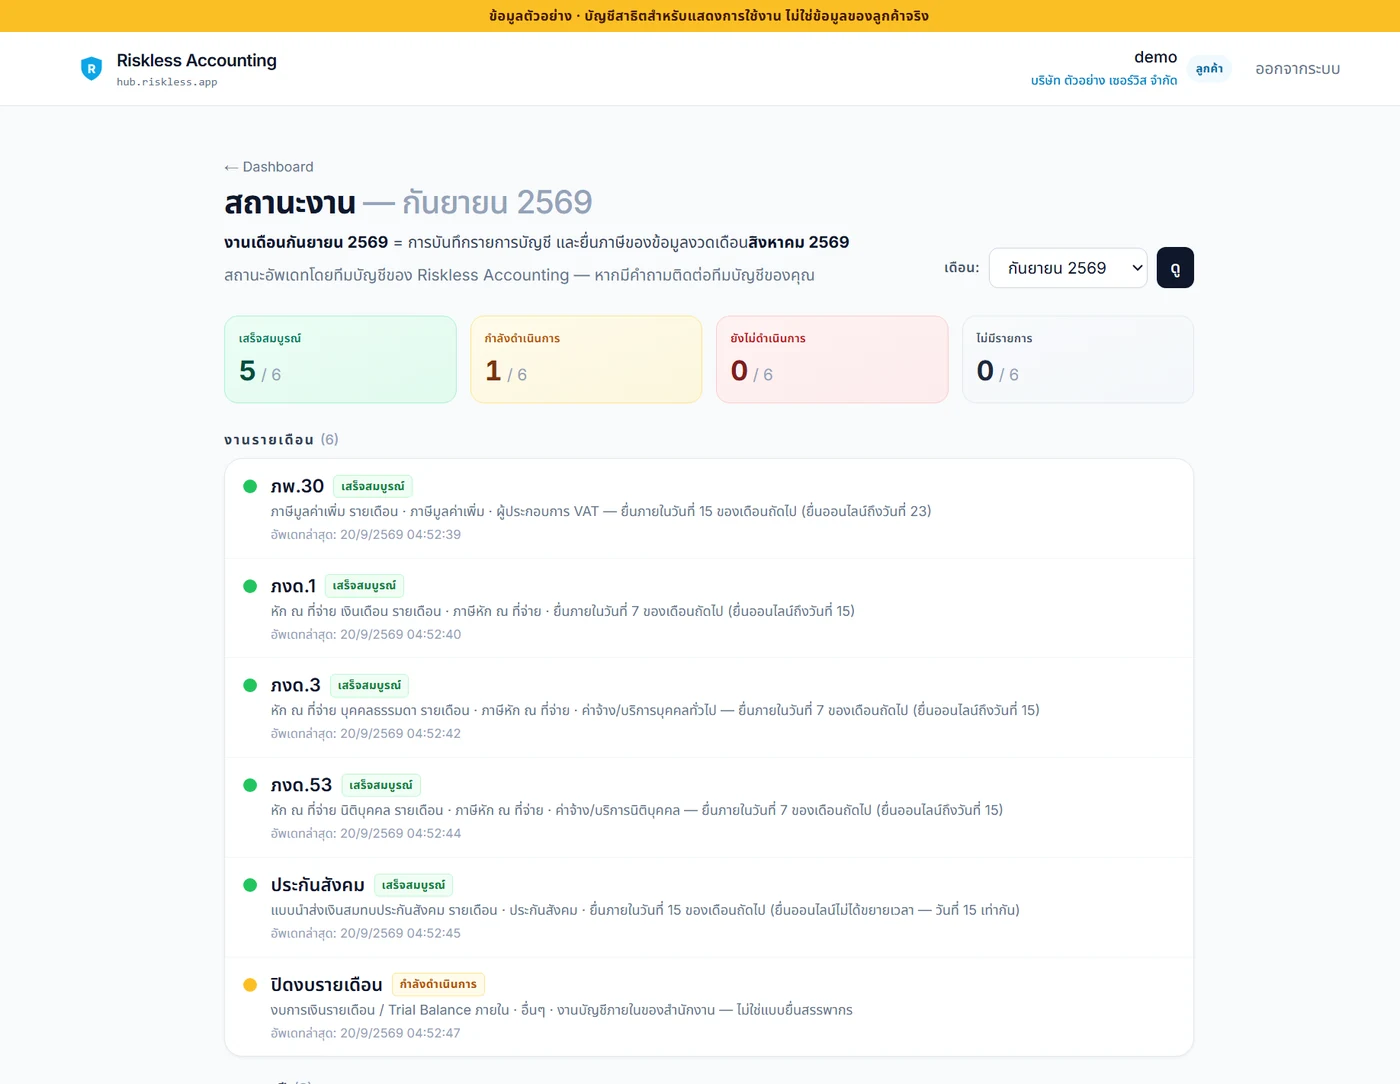Click the ภงด.53 task title
Image resolution: width=1400 pixels, height=1084 pixels.
pyautogui.click(x=301, y=785)
